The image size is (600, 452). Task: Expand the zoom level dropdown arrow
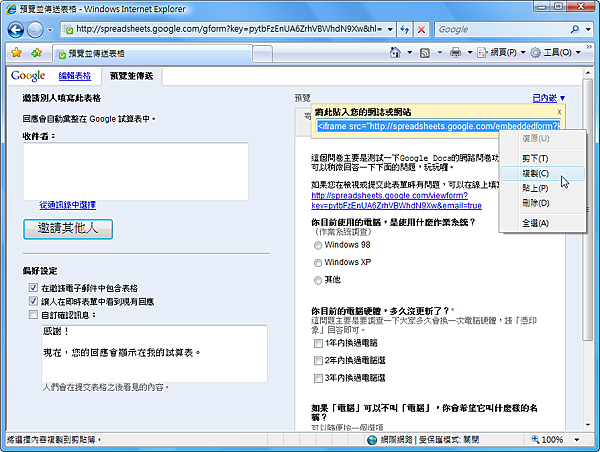click(x=577, y=440)
